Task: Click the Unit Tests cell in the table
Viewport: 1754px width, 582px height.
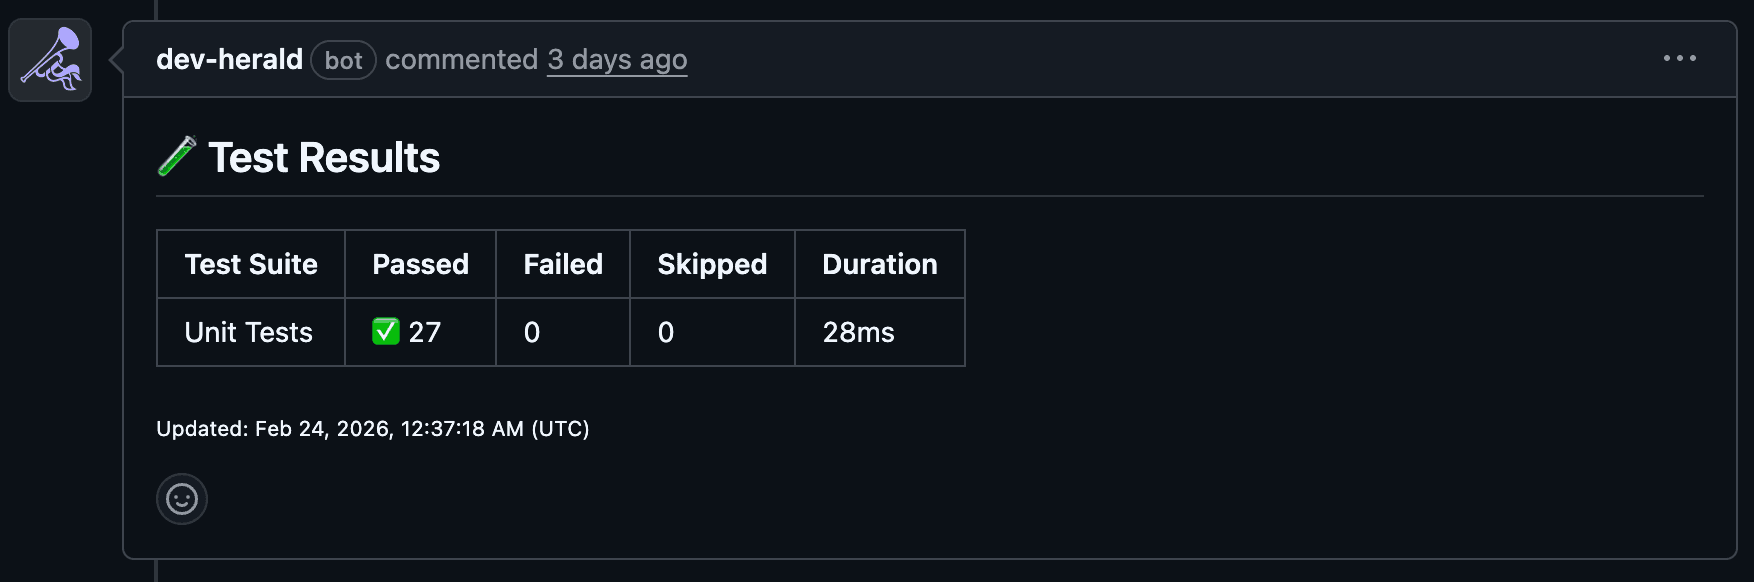Action: (x=248, y=331)
